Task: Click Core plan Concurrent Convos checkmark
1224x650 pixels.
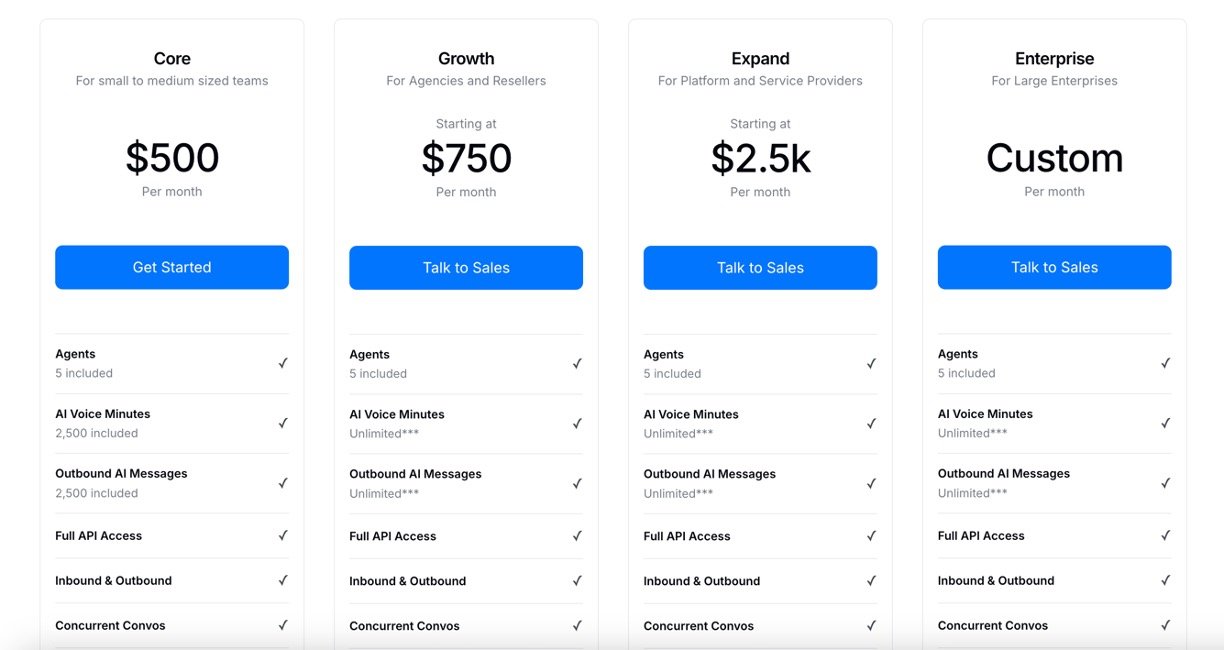Action: coord(283,625)
